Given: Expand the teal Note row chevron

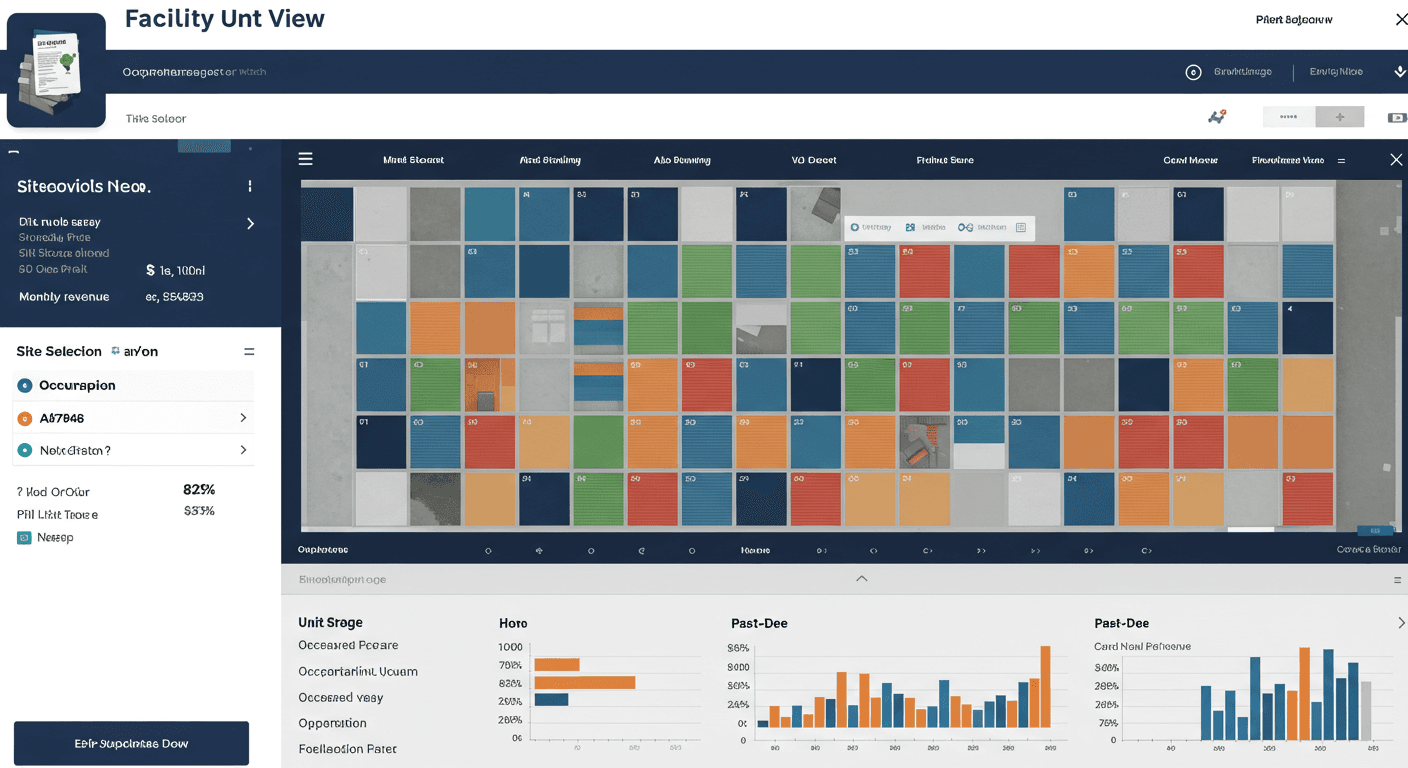Looking at the screenshot, I should [x=243, y=451].
